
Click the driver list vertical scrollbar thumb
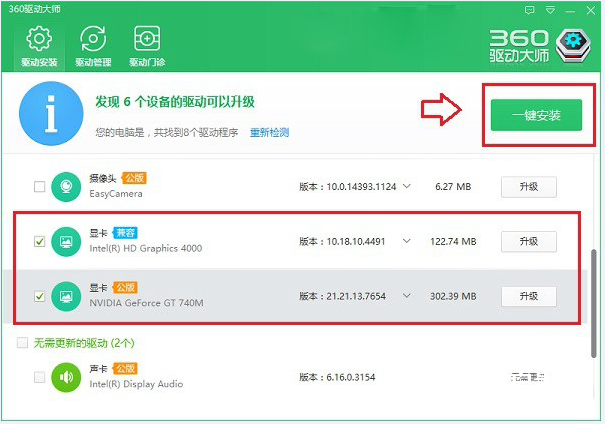593,304
